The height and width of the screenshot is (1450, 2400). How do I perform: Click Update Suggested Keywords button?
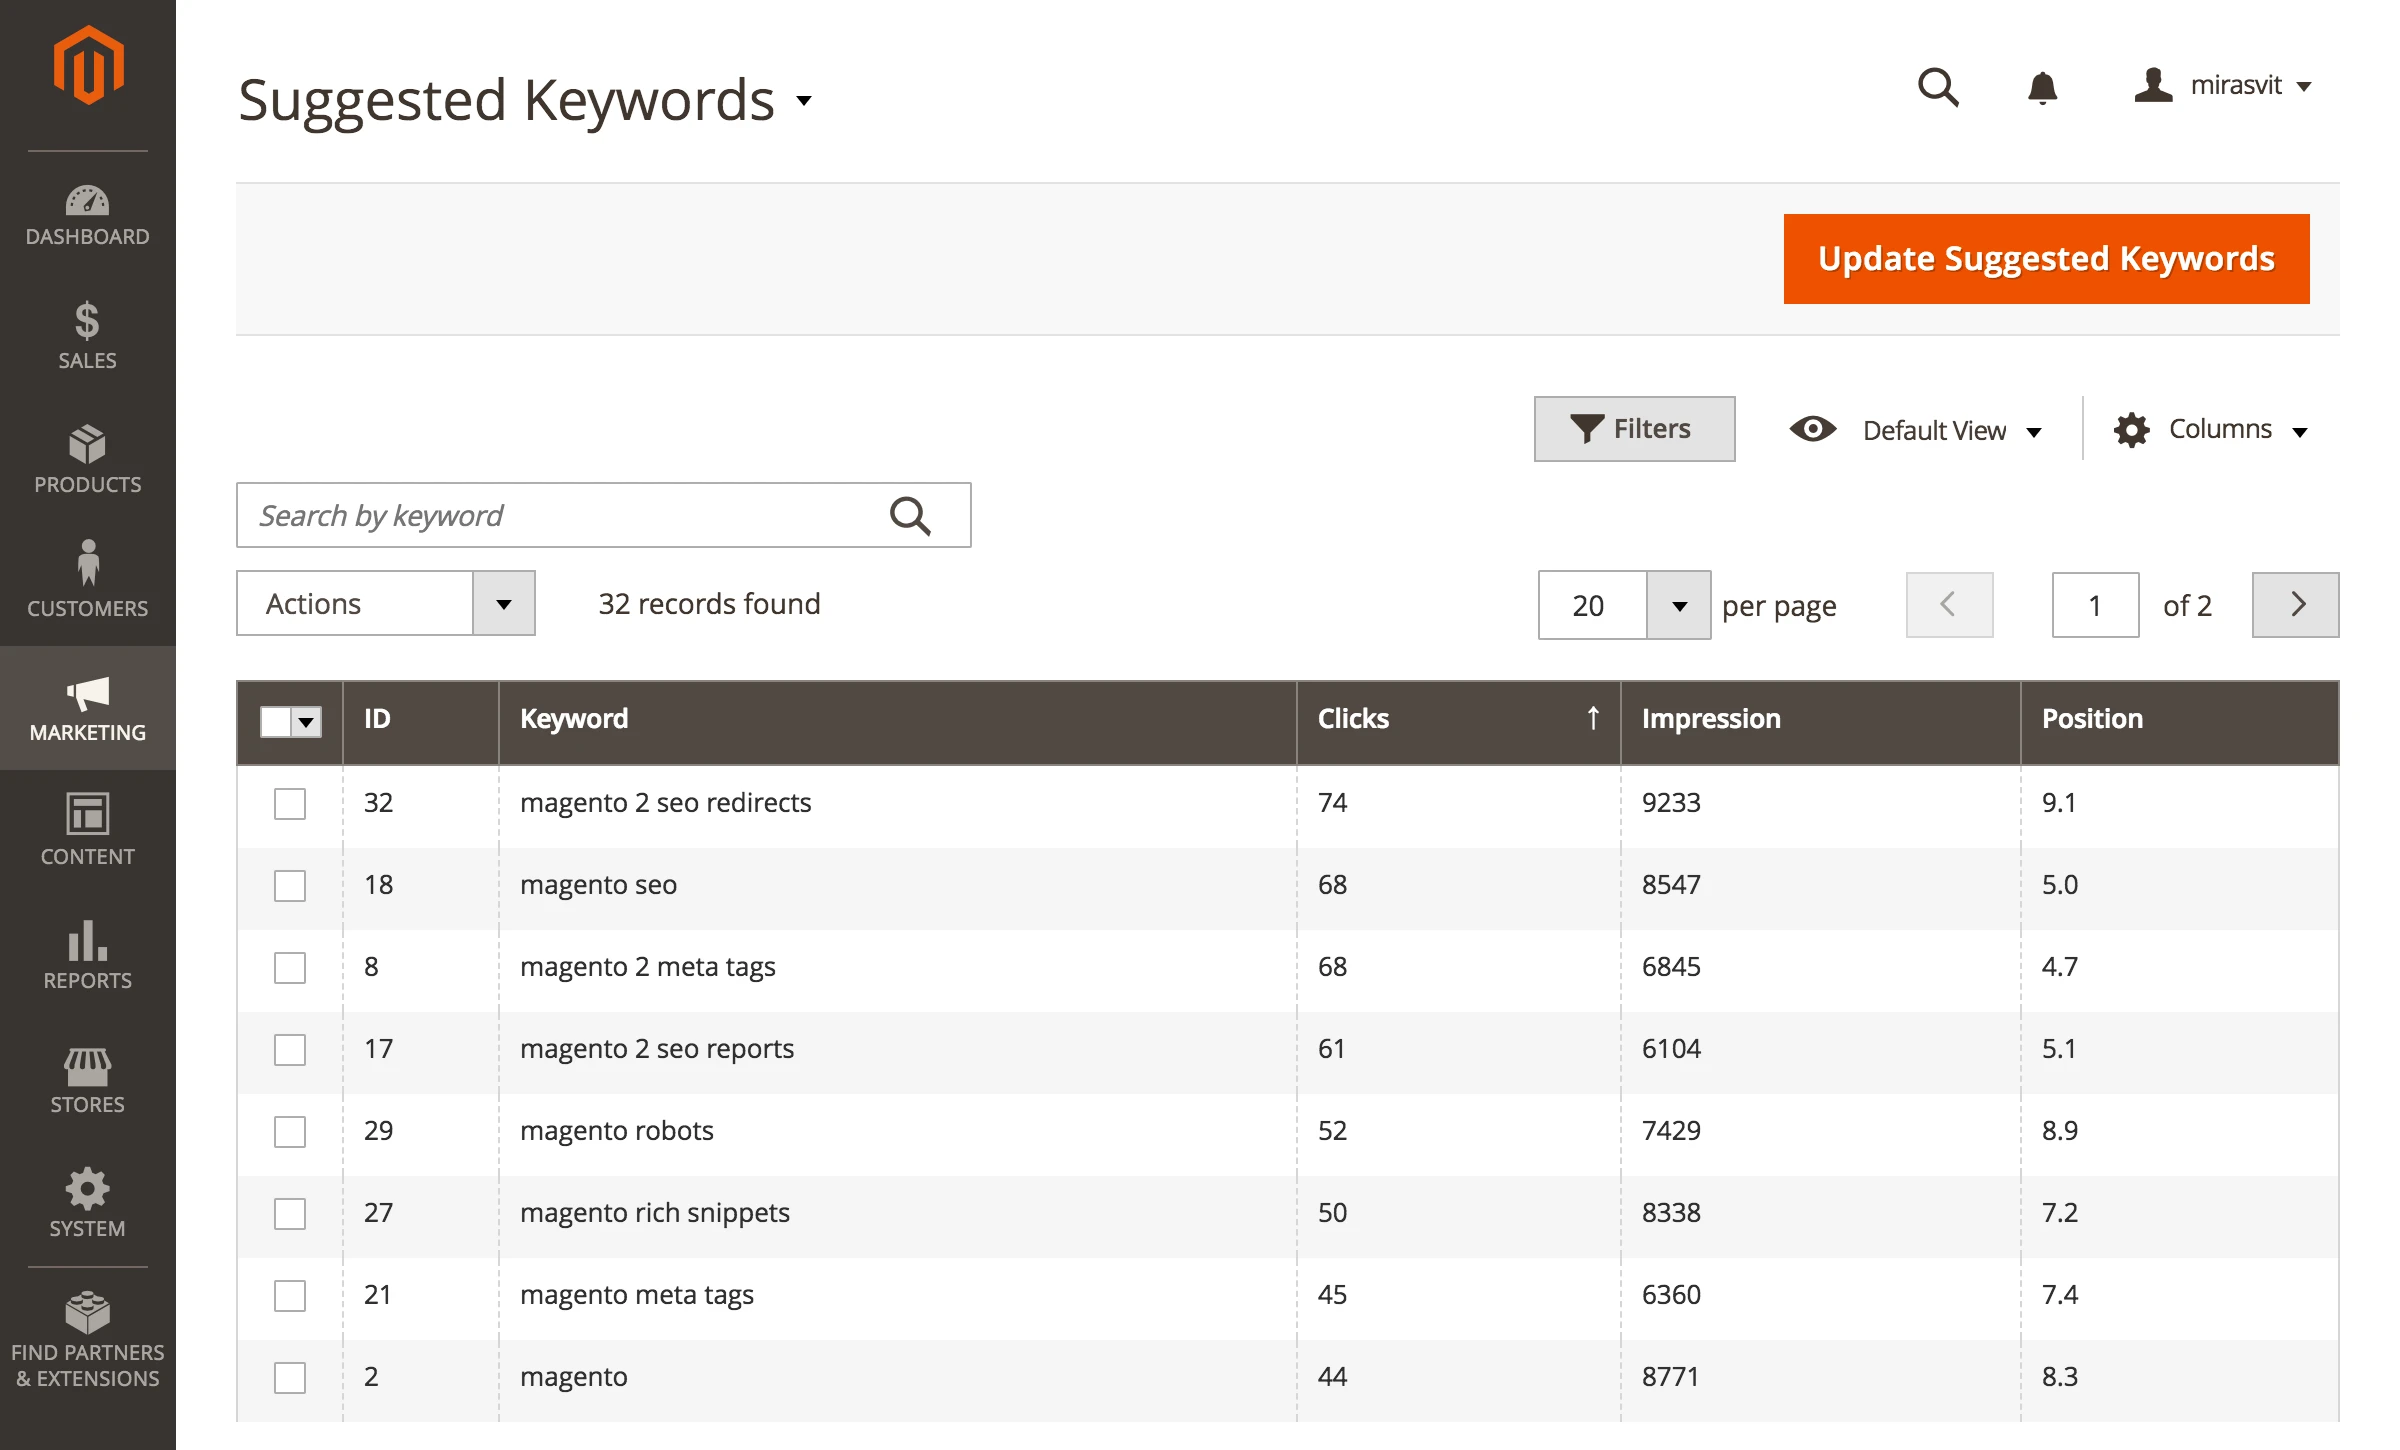[x=2046, y=259]
